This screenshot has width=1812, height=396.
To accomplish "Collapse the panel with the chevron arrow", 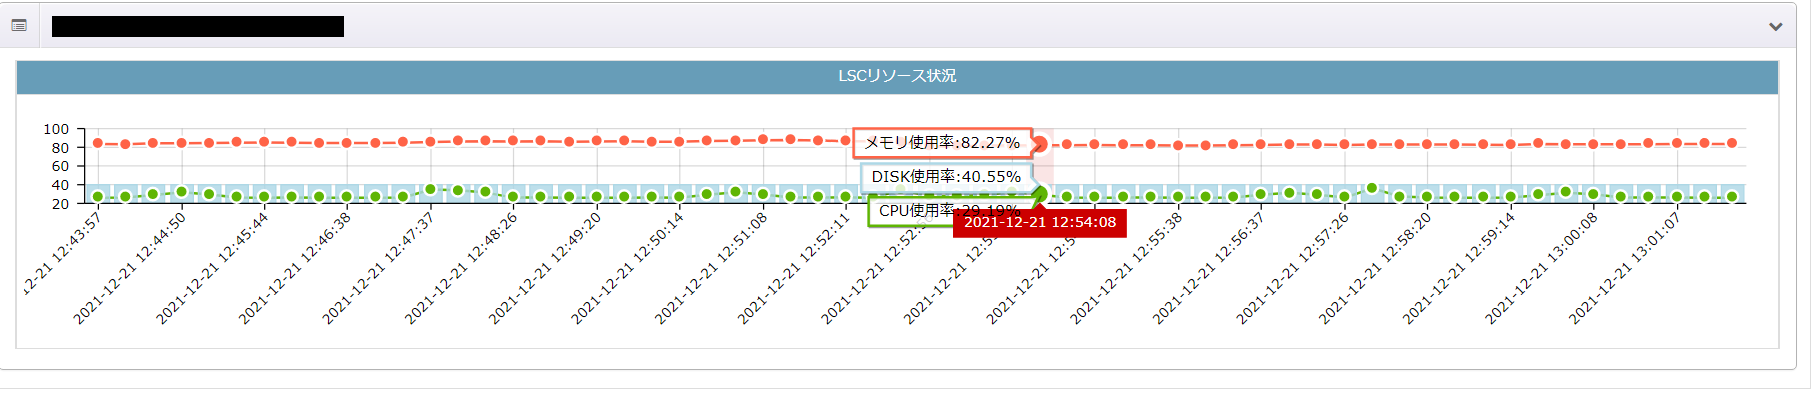I will pyautogui.click(x=1776, y=27).
